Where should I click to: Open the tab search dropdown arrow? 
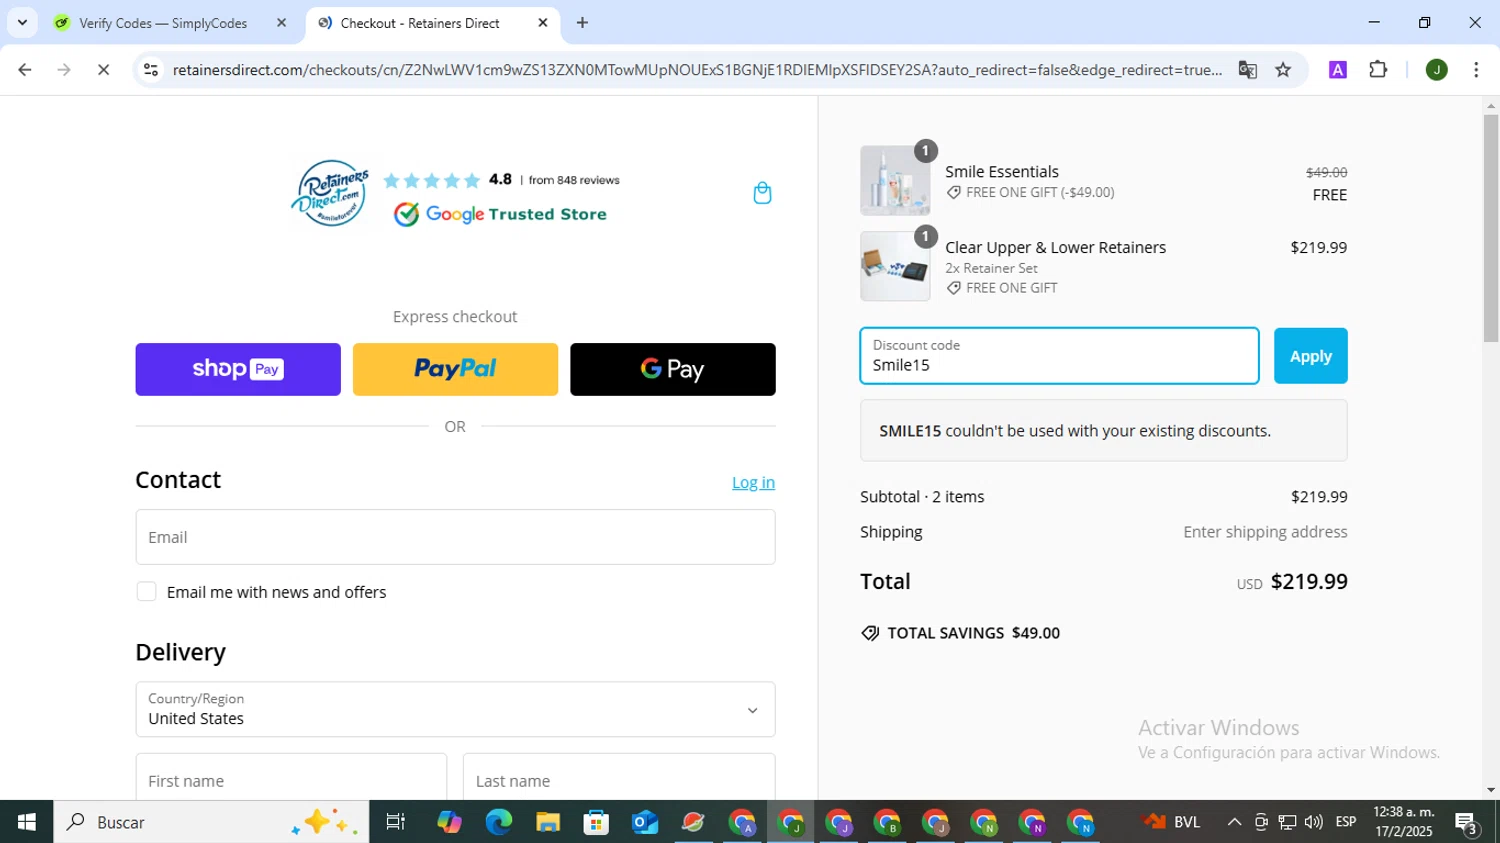pyautogui.click(x=22, y=23)
